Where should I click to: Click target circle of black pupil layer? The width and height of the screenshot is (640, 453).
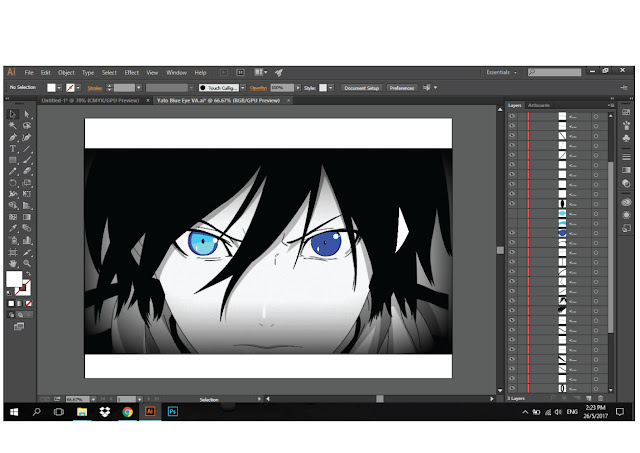[x=596, y=204]
